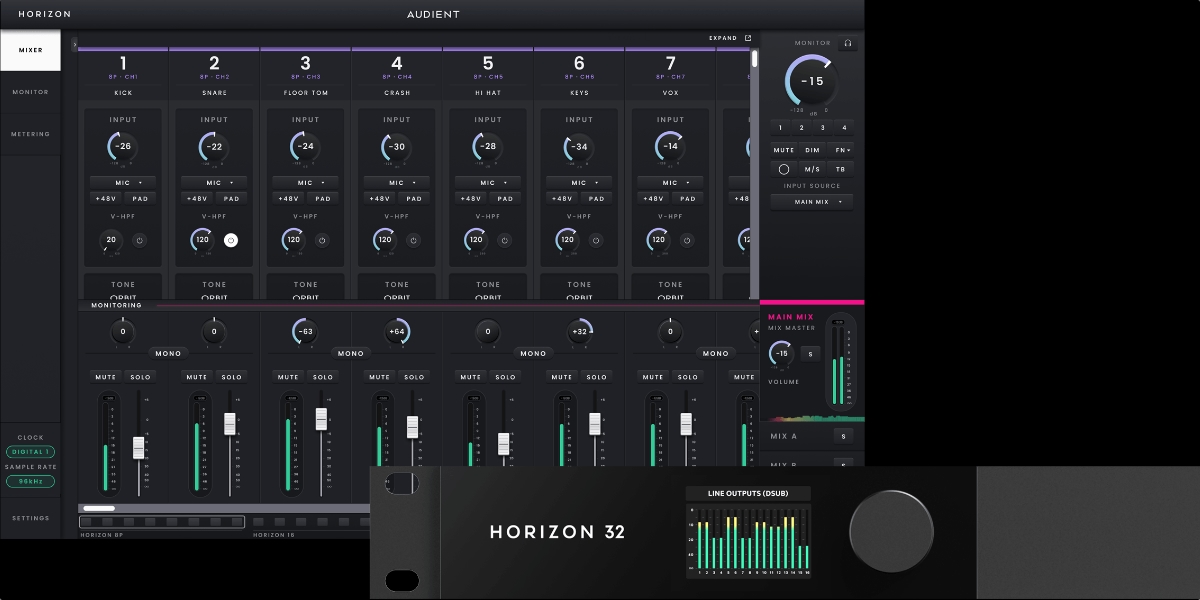Viewport: 1200px width, 600px height.
Task: Open the MIC input type dropdown on HI HAT
Action: pyautogui.click(x=488, y=183)
